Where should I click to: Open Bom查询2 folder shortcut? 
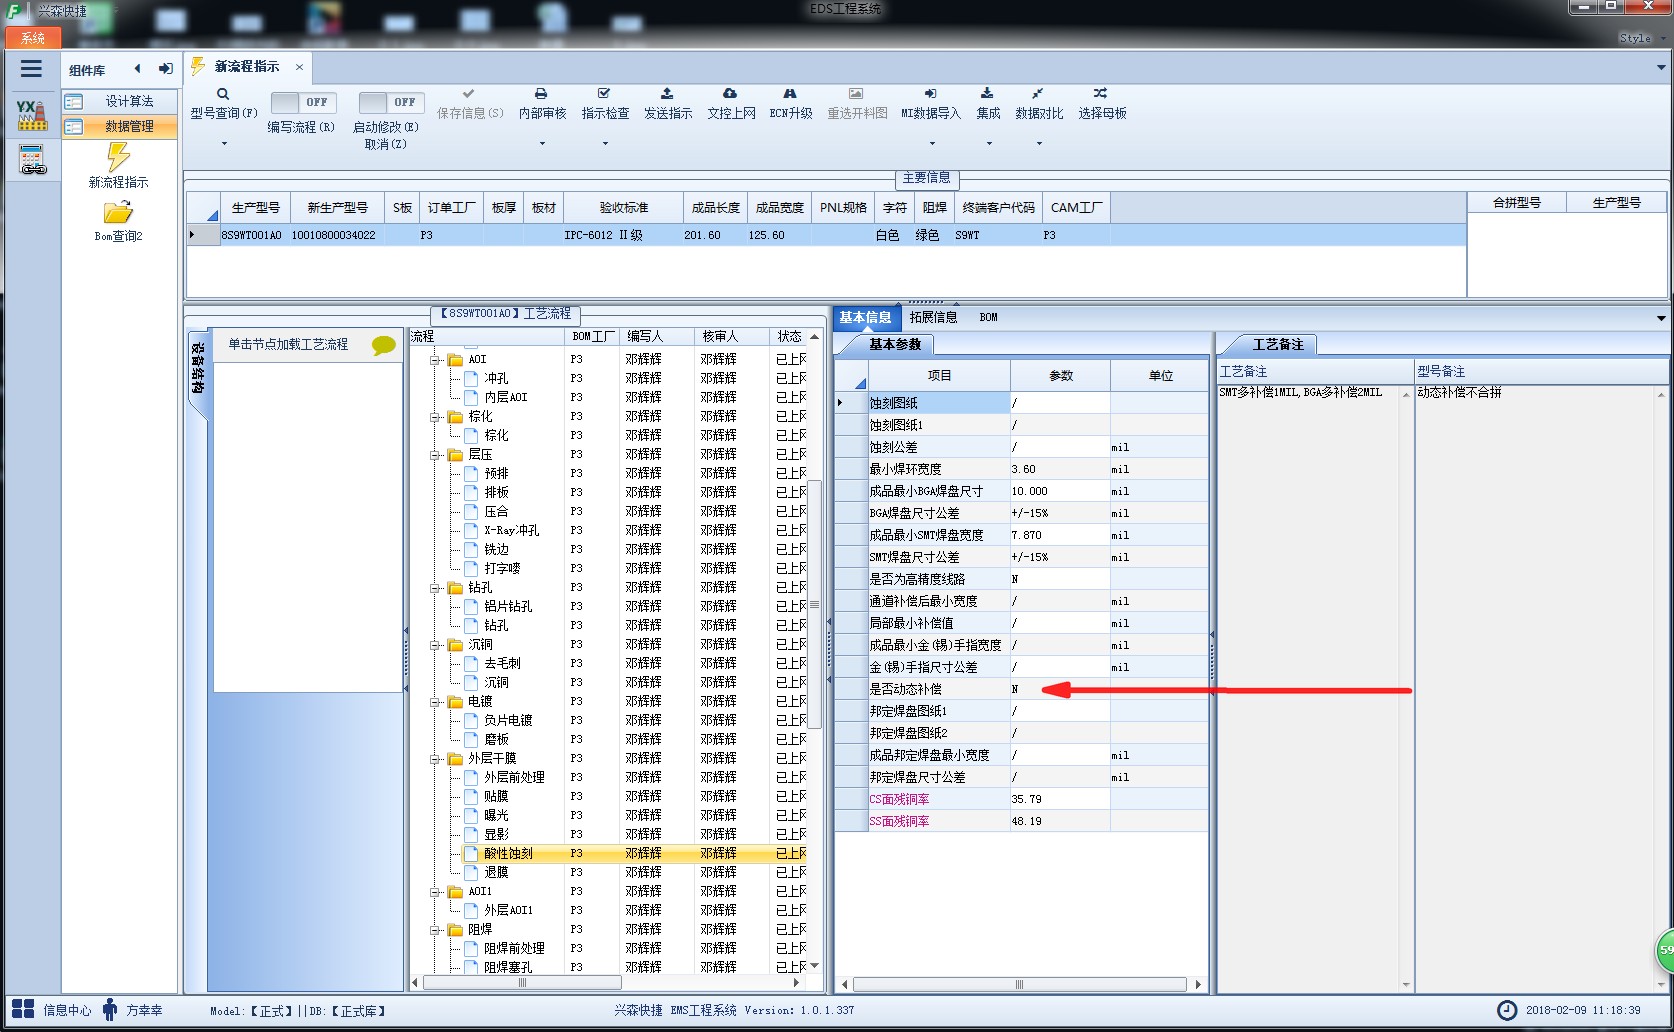[118, 221]
